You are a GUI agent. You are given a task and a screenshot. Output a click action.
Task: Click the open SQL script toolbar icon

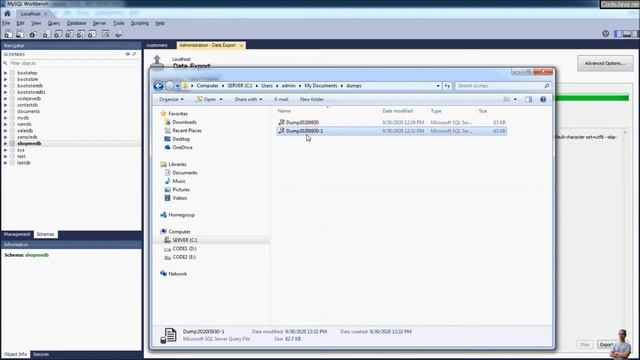[19, 34]
